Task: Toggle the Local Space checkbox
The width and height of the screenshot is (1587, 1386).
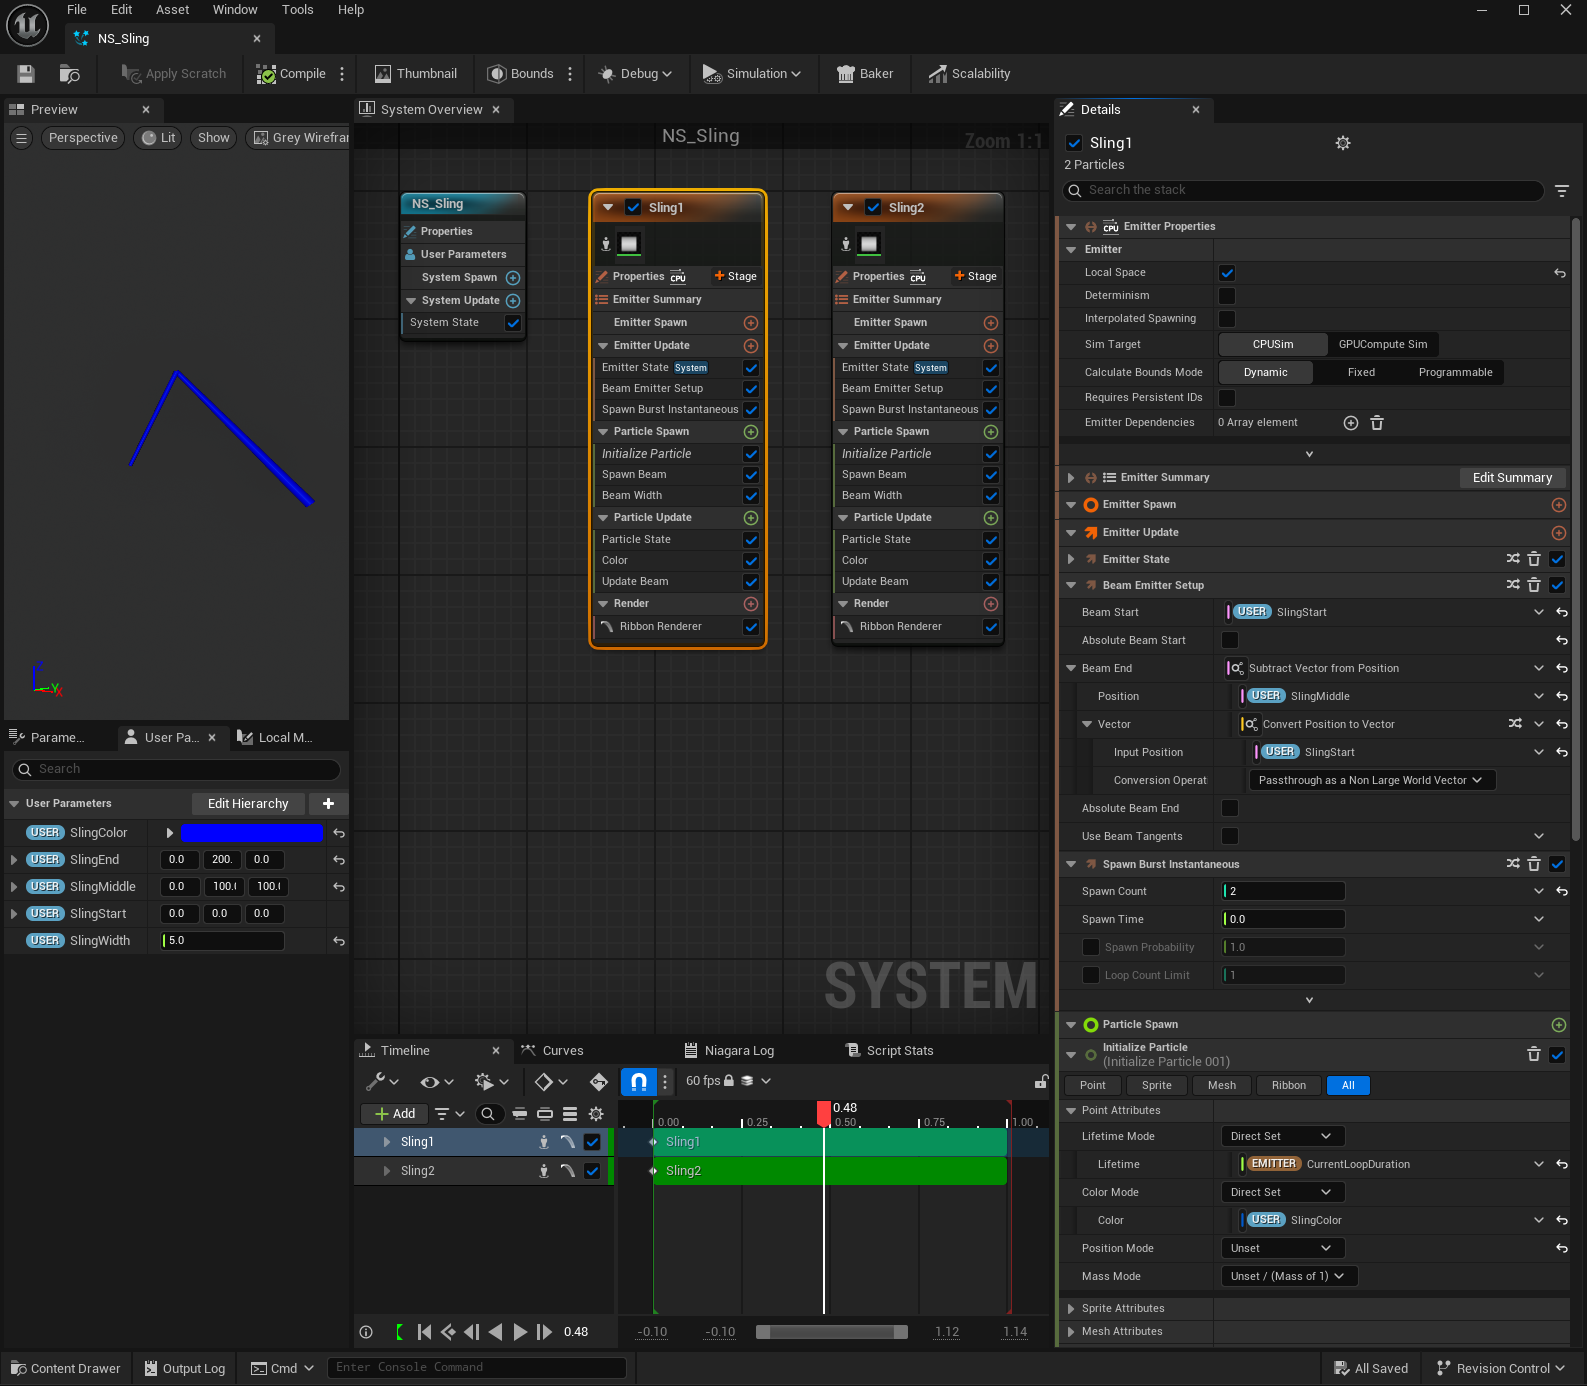Action: click(1227, 273)
